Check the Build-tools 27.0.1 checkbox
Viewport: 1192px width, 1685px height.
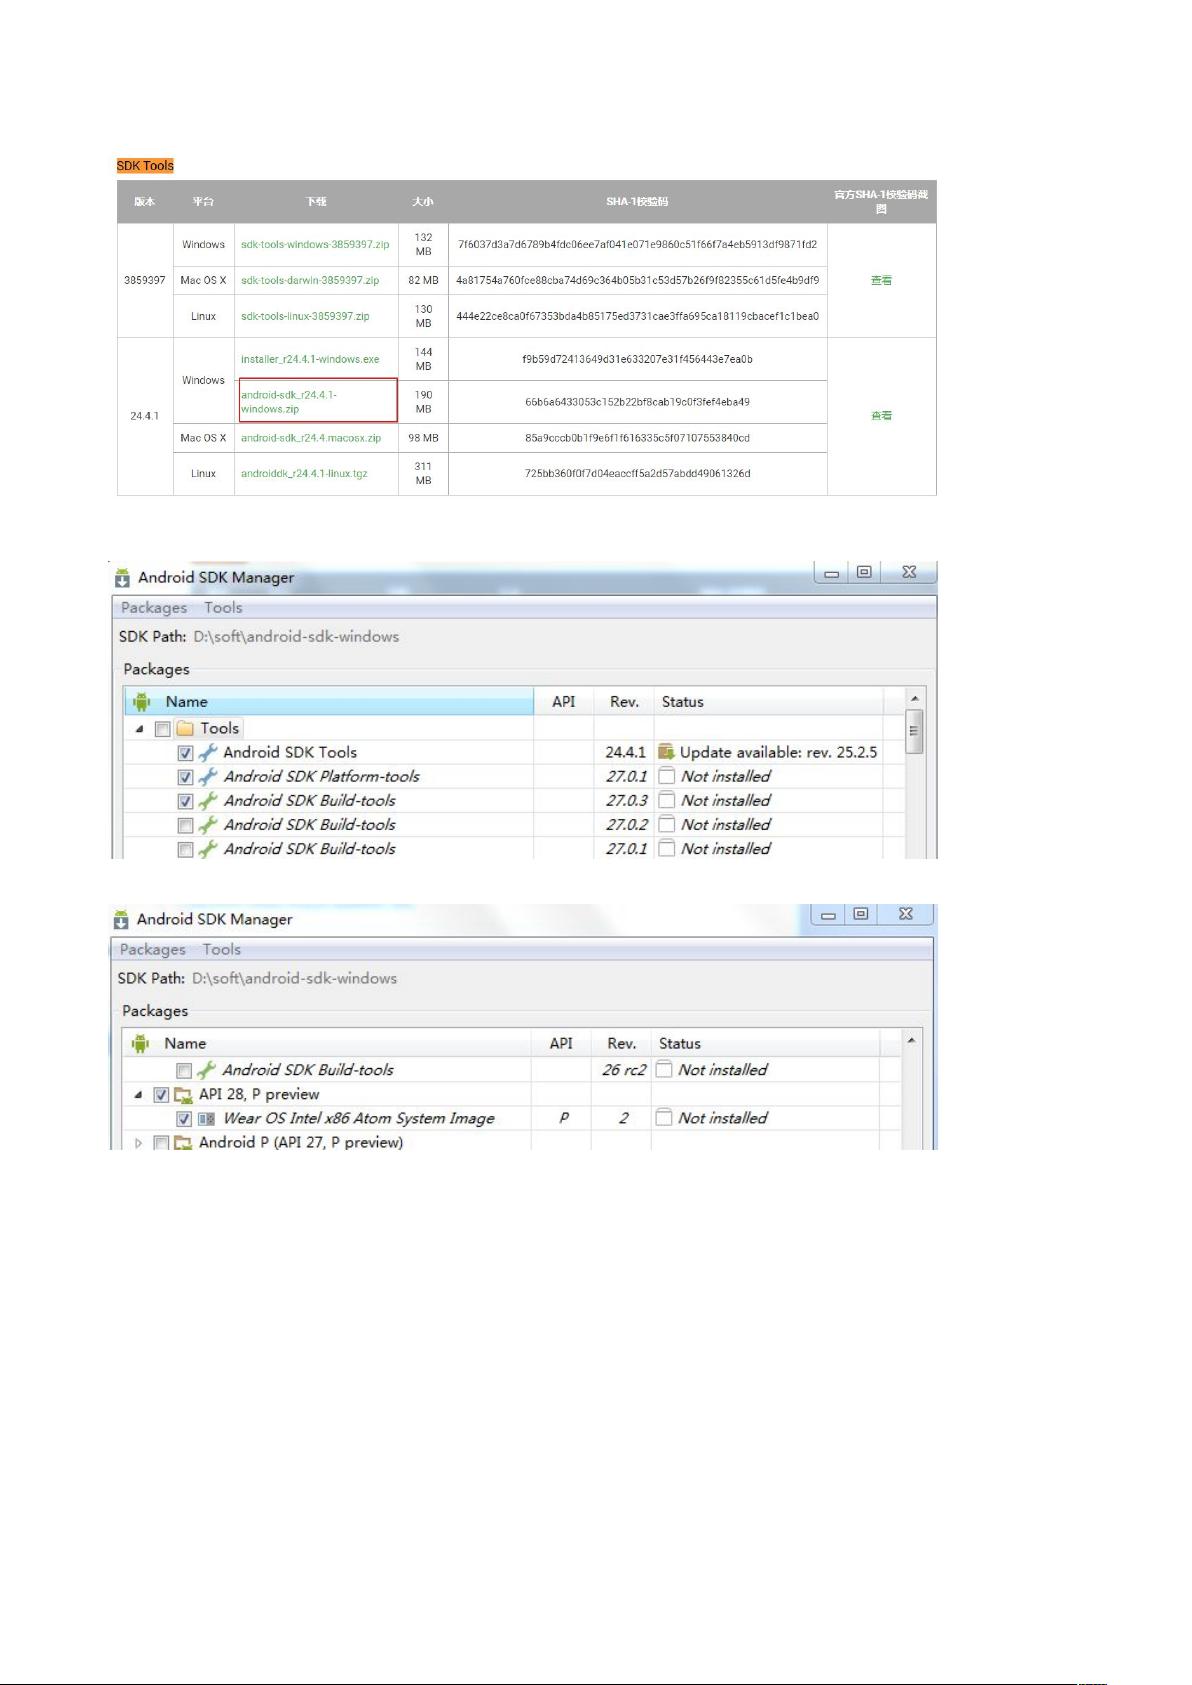(185, 849)
